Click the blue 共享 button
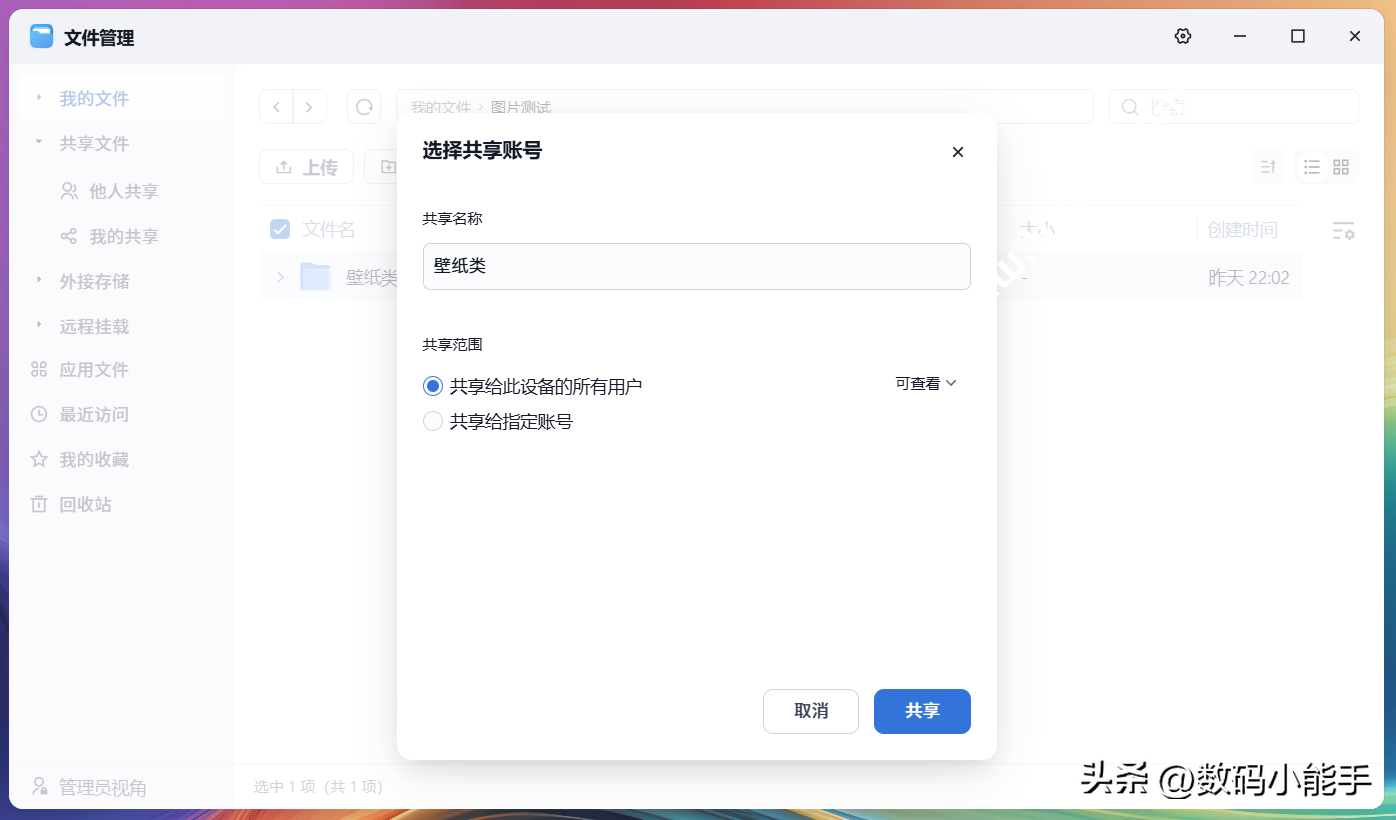The width and height of the screenshot is (1396, 820). click(x=921, y=711)
